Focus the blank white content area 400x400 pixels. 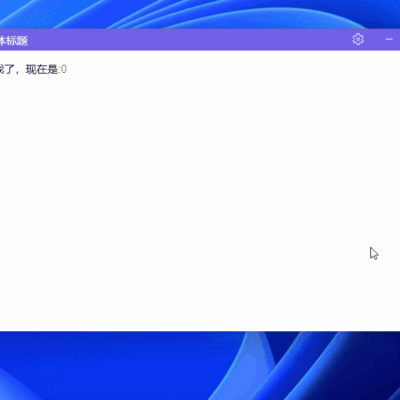coord(200,200)
